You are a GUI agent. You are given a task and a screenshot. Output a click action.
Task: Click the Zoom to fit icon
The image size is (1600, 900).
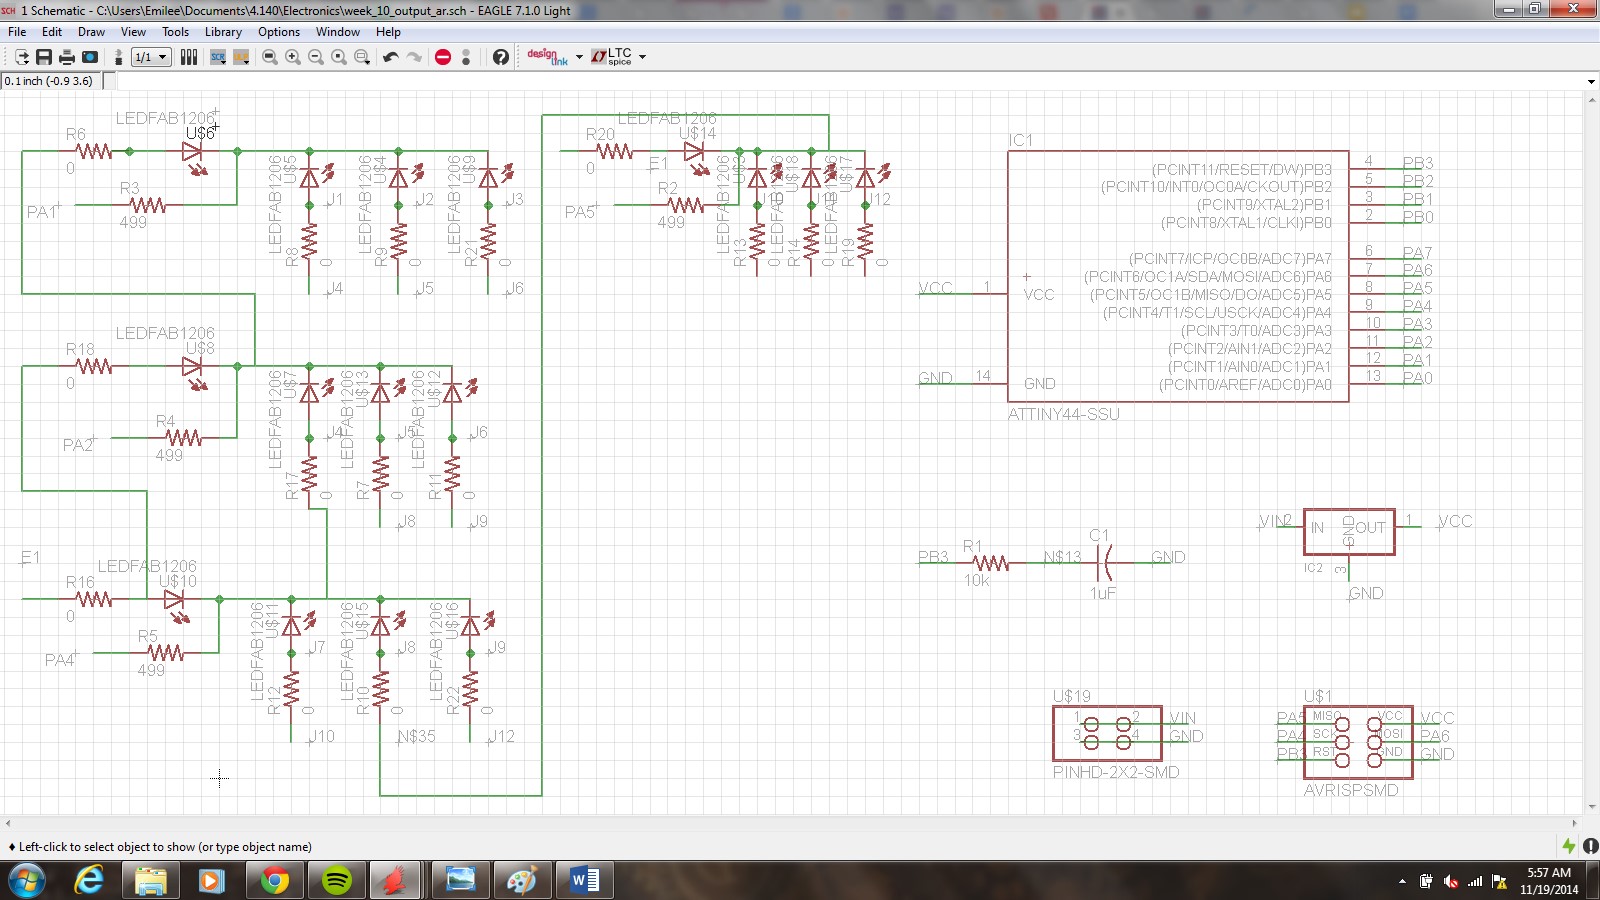click(x=270, y=57)
